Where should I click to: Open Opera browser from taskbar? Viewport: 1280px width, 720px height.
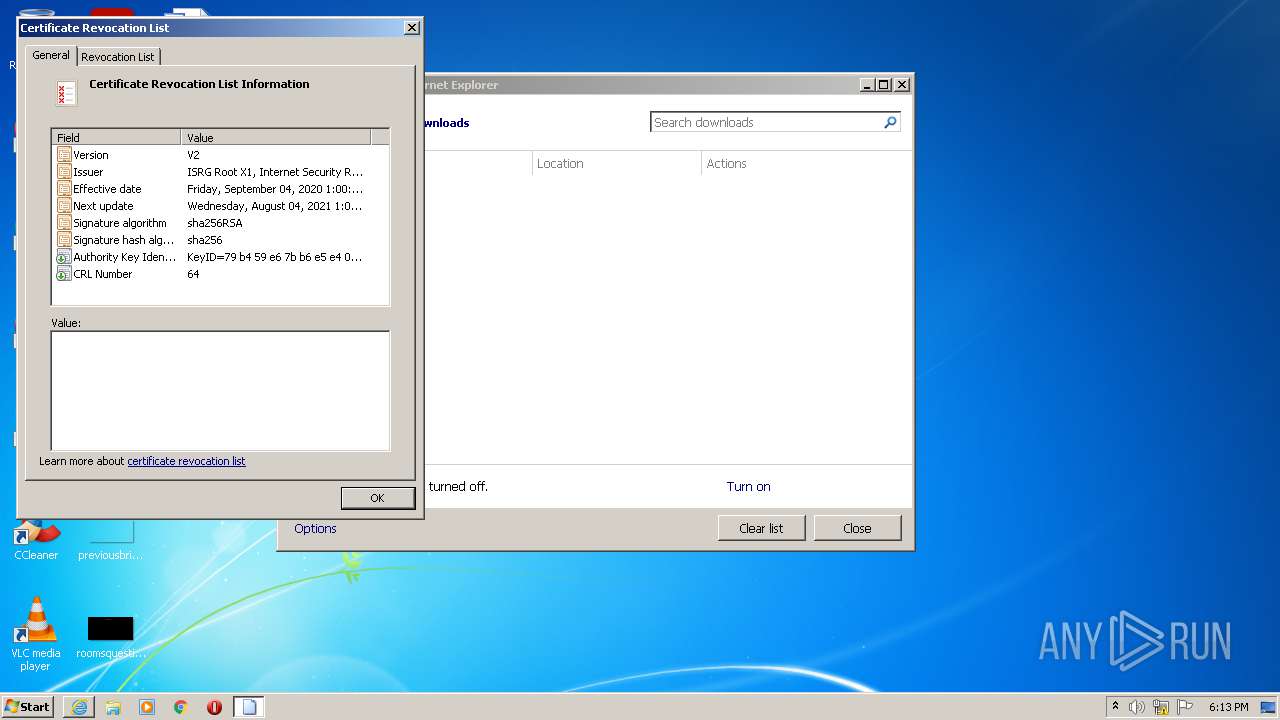click(x=214, y=707)
